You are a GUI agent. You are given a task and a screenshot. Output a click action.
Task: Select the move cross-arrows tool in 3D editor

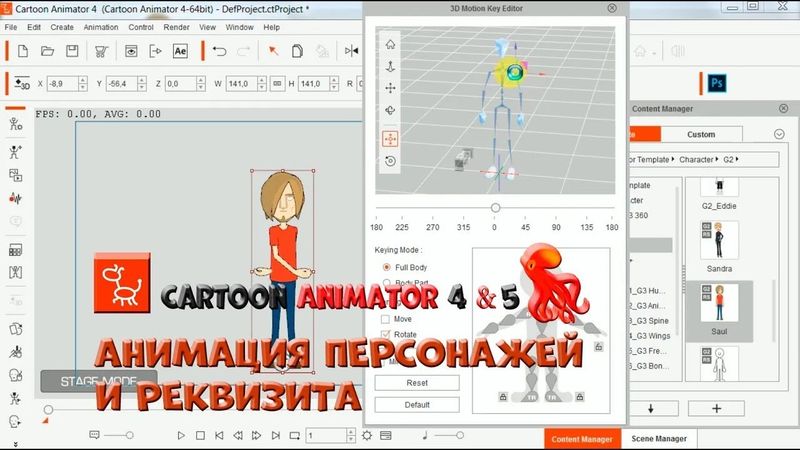click(x=390, y=88)
